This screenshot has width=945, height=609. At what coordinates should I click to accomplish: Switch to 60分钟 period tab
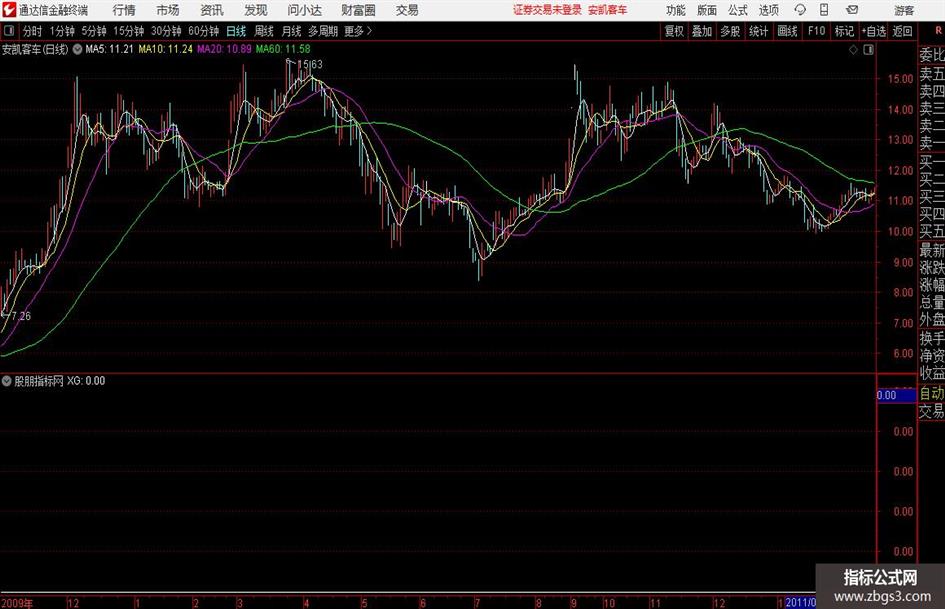coord(203,31)
